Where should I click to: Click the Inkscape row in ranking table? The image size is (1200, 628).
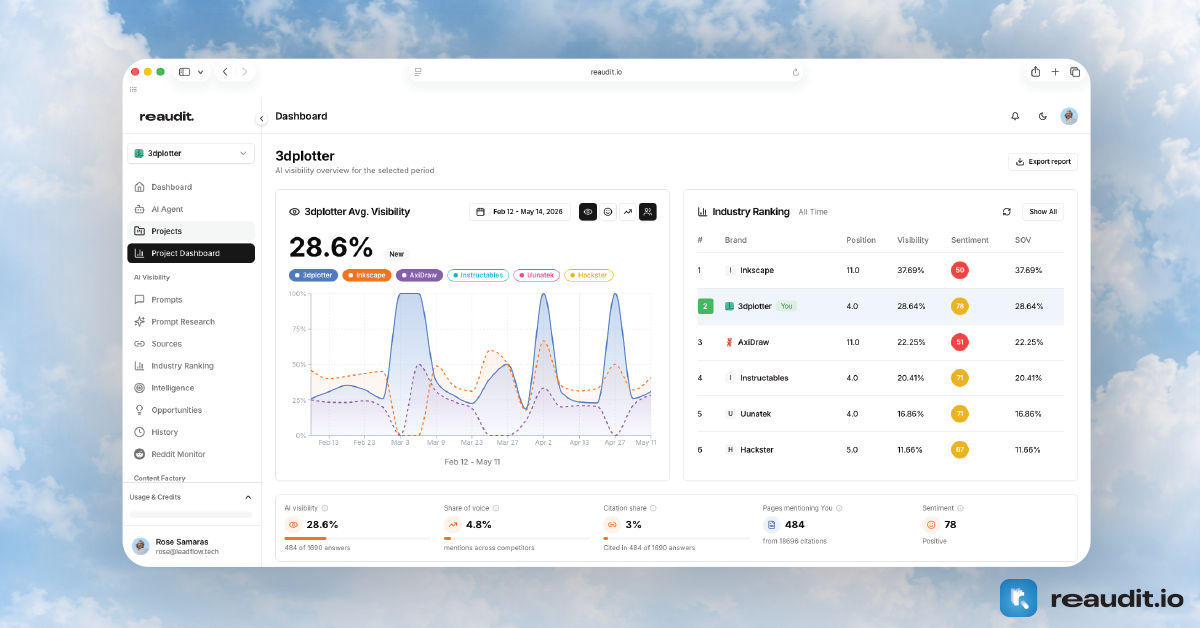[880, 270]
